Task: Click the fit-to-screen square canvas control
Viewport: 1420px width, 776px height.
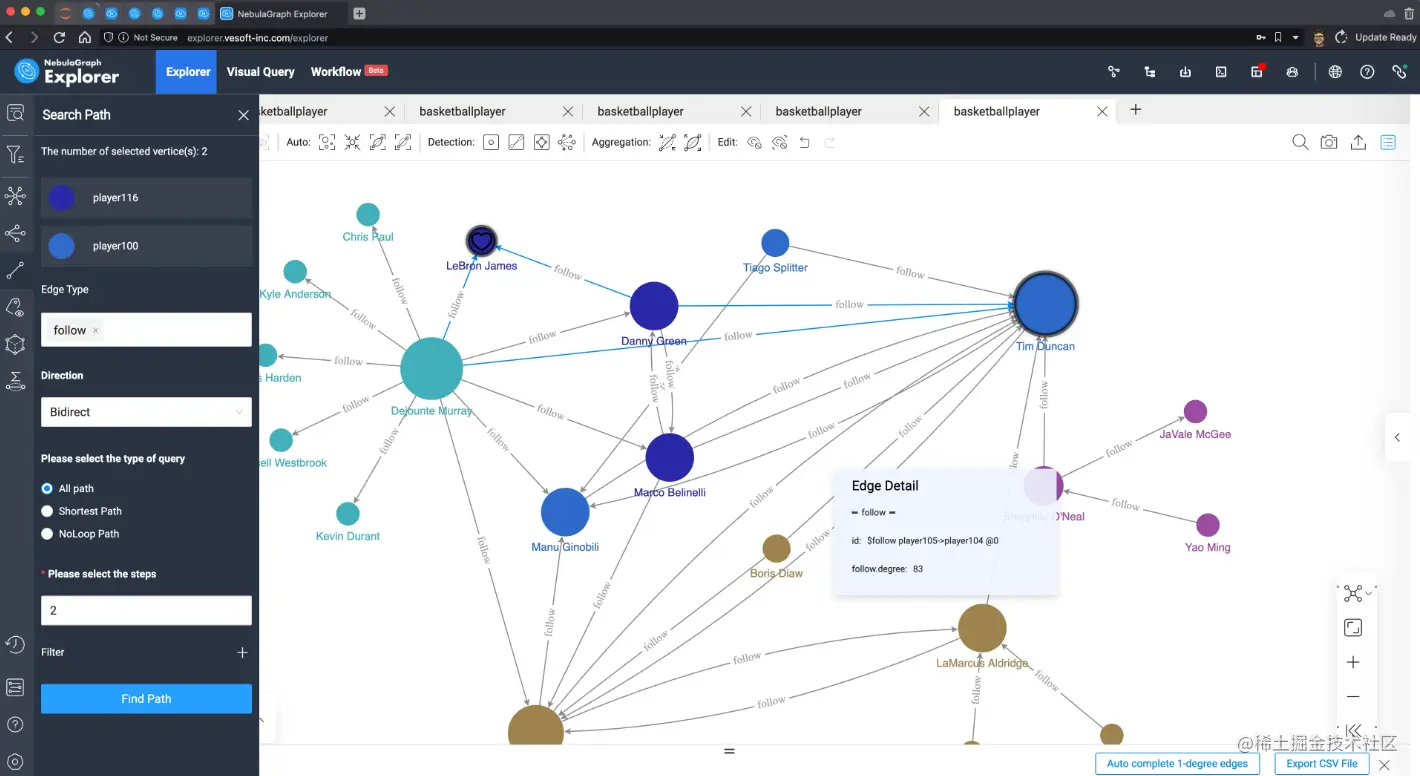Action: pyautogui.click(x=1353, y=628)
